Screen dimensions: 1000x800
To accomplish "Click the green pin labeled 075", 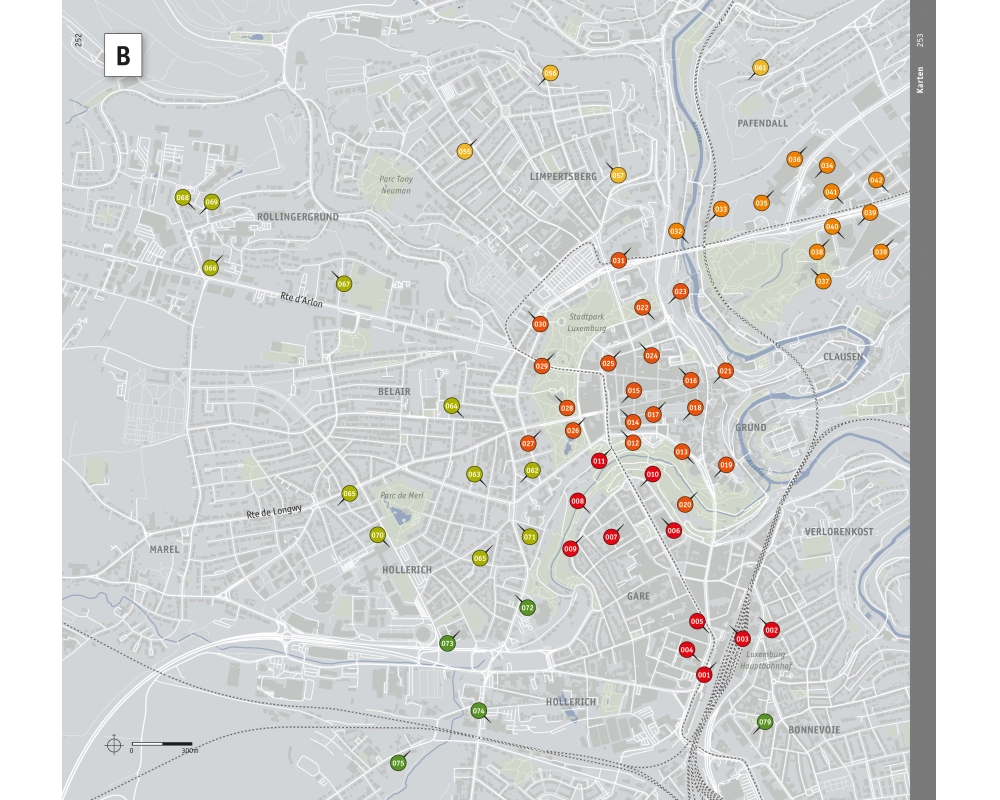I will 398,763.
